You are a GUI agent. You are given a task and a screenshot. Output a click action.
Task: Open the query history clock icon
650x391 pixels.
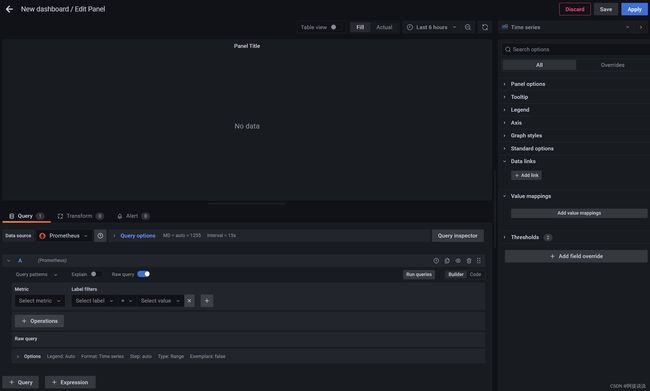click(x=100, y=236)
